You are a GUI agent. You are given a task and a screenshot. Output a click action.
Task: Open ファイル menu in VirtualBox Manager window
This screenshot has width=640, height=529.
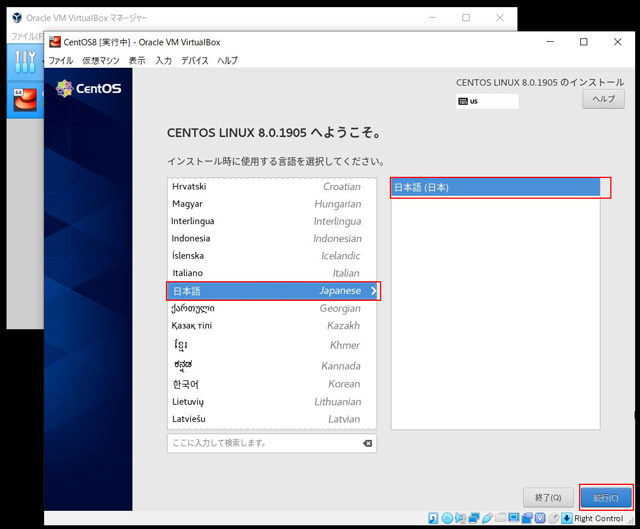point(27,36)
